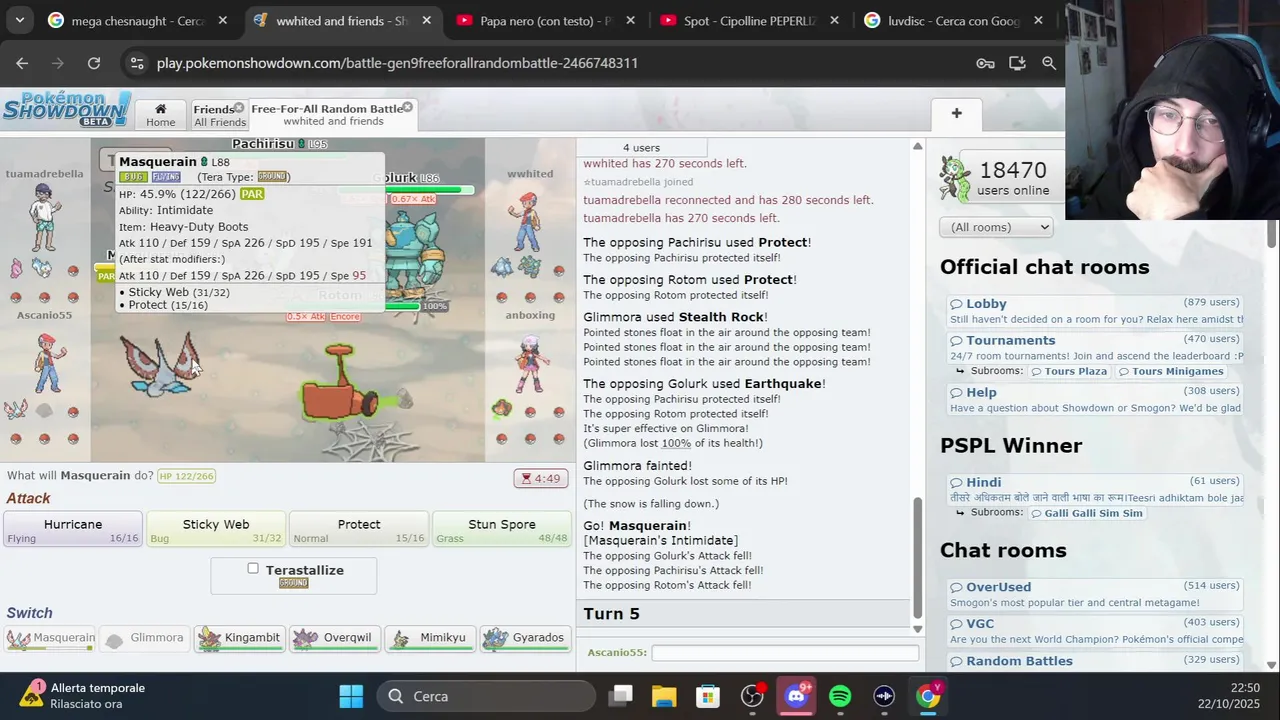Viewport: 1280px width, 720px height.
Task: Select the active Masquerain switch button
Action: pos(50,638)
